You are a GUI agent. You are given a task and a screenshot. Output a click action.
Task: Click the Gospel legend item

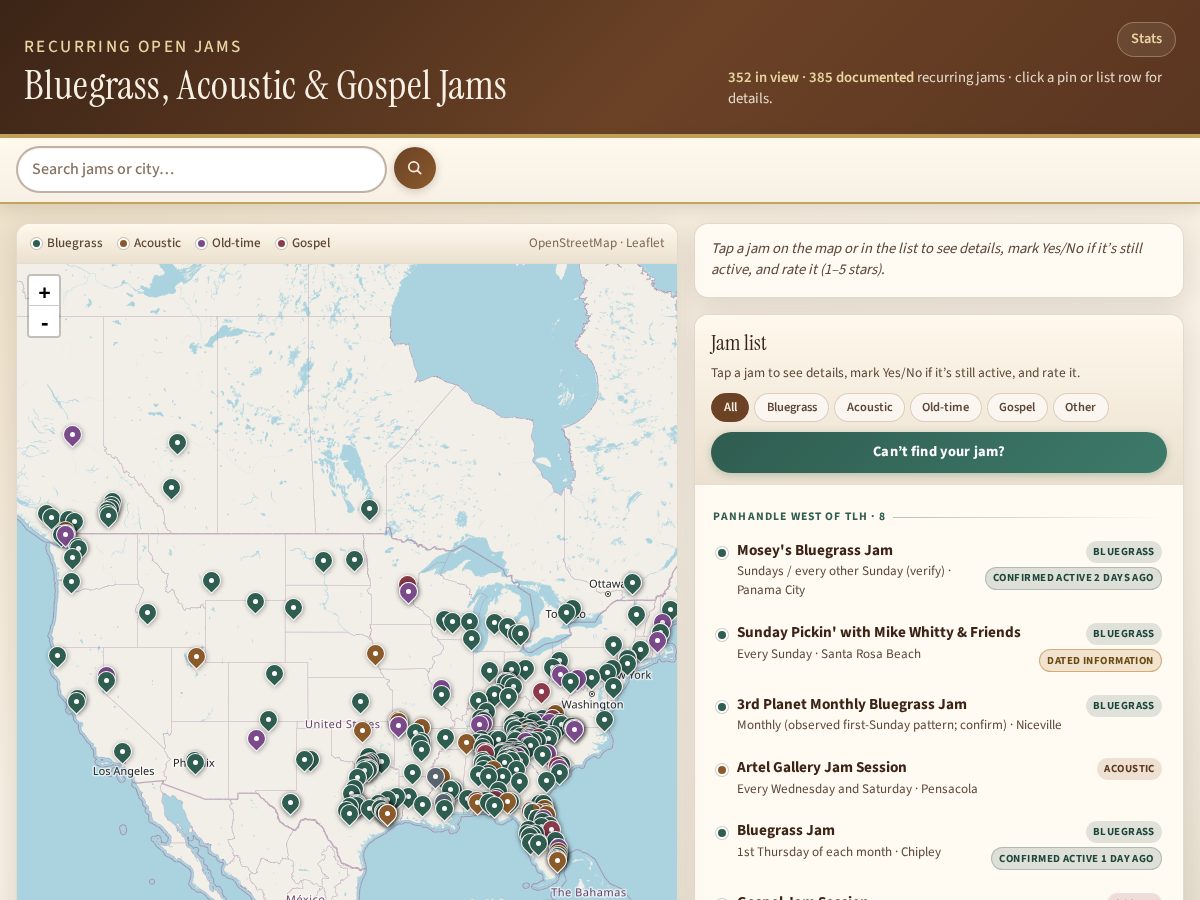click(304, 243)
